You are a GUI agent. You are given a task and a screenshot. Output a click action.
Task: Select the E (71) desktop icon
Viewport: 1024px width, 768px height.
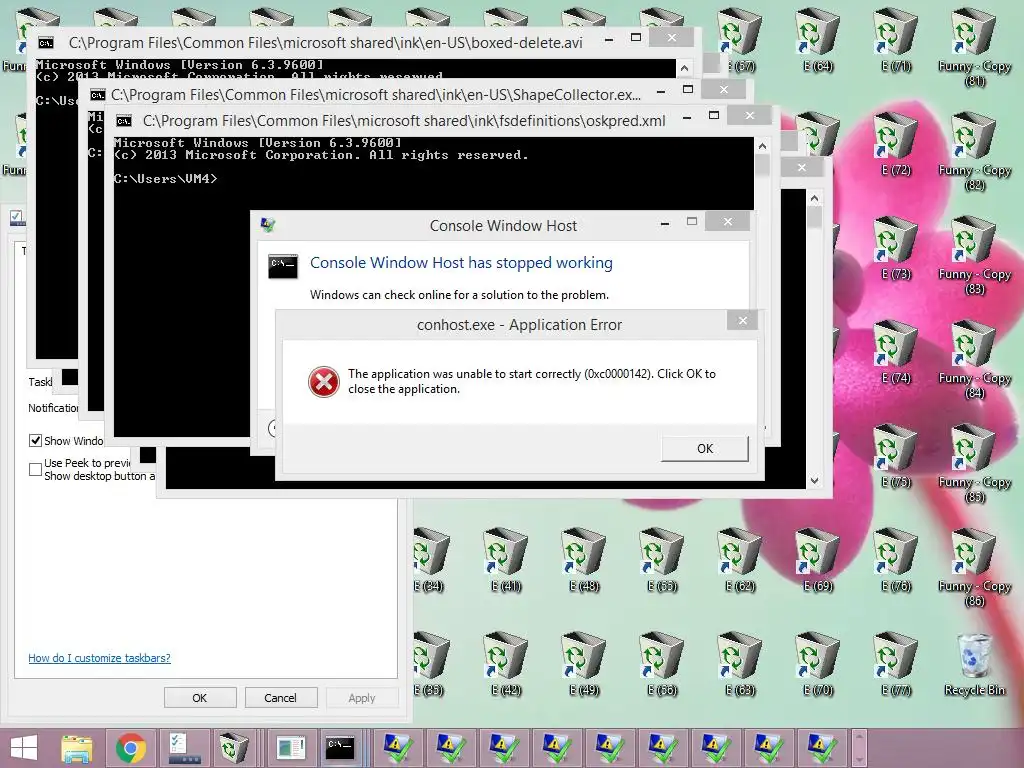[x=896, y=40]
